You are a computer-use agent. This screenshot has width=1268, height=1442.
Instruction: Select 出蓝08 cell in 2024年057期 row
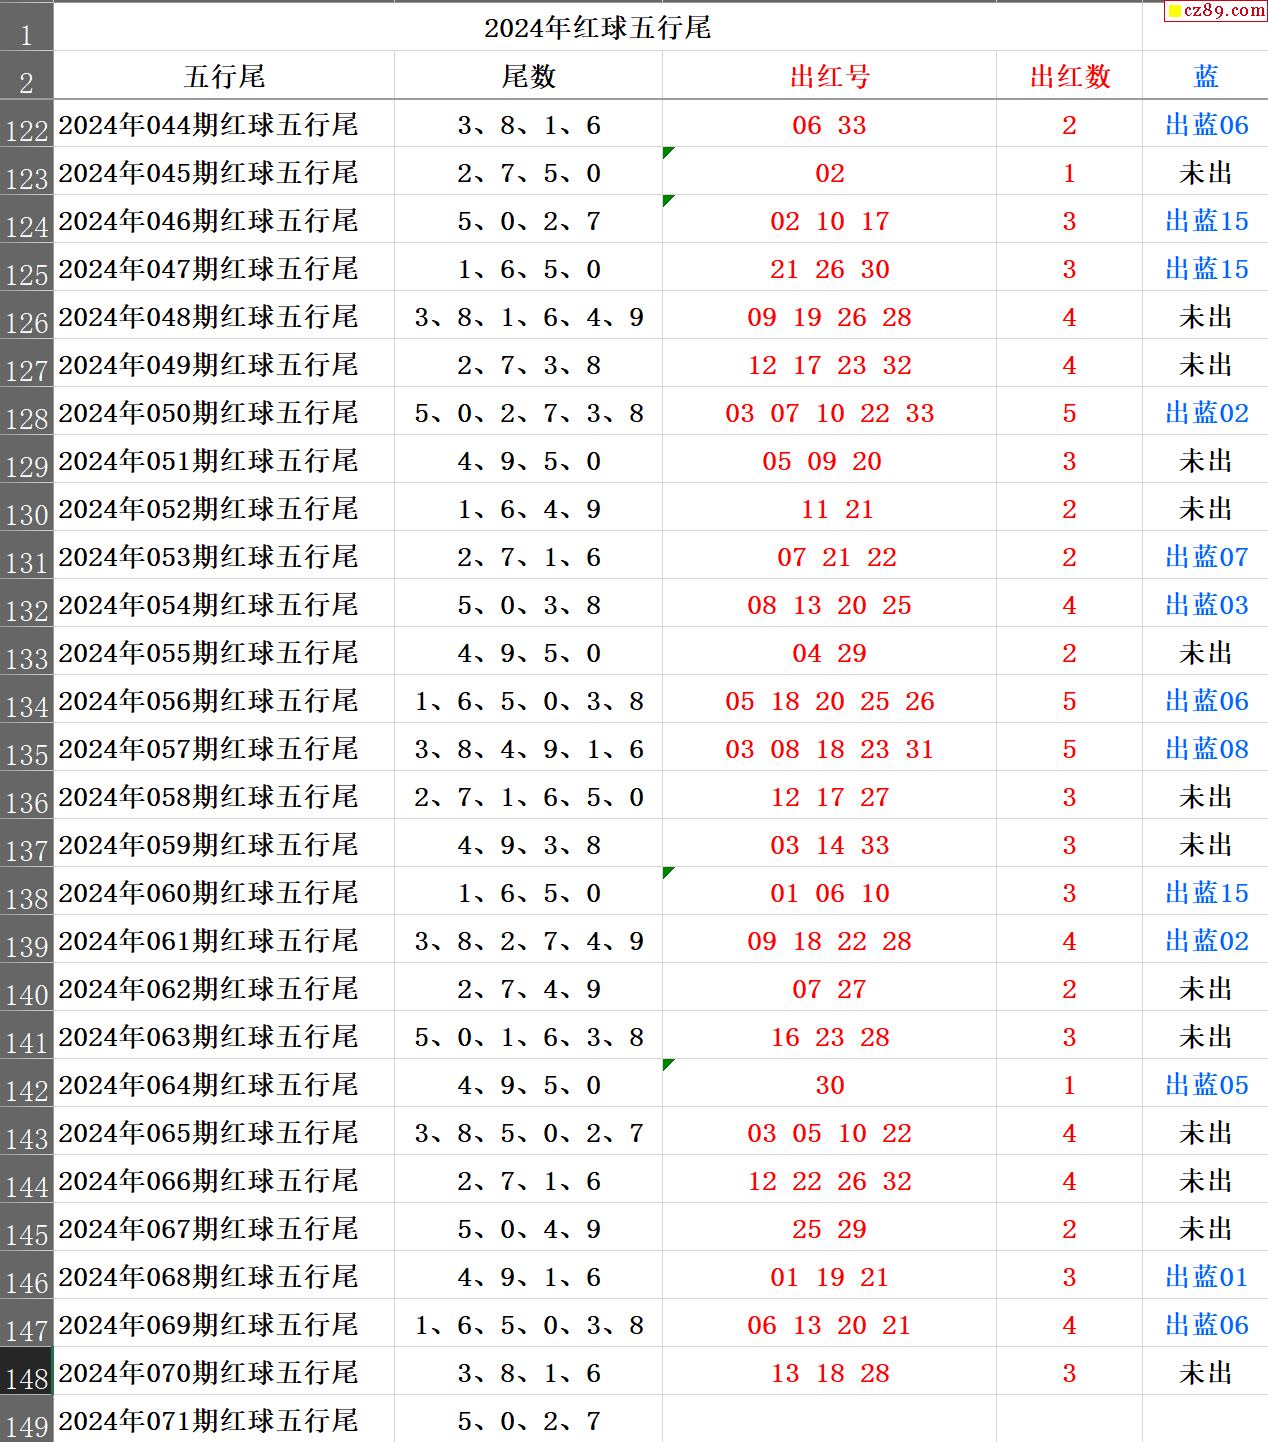[1205, 748]
